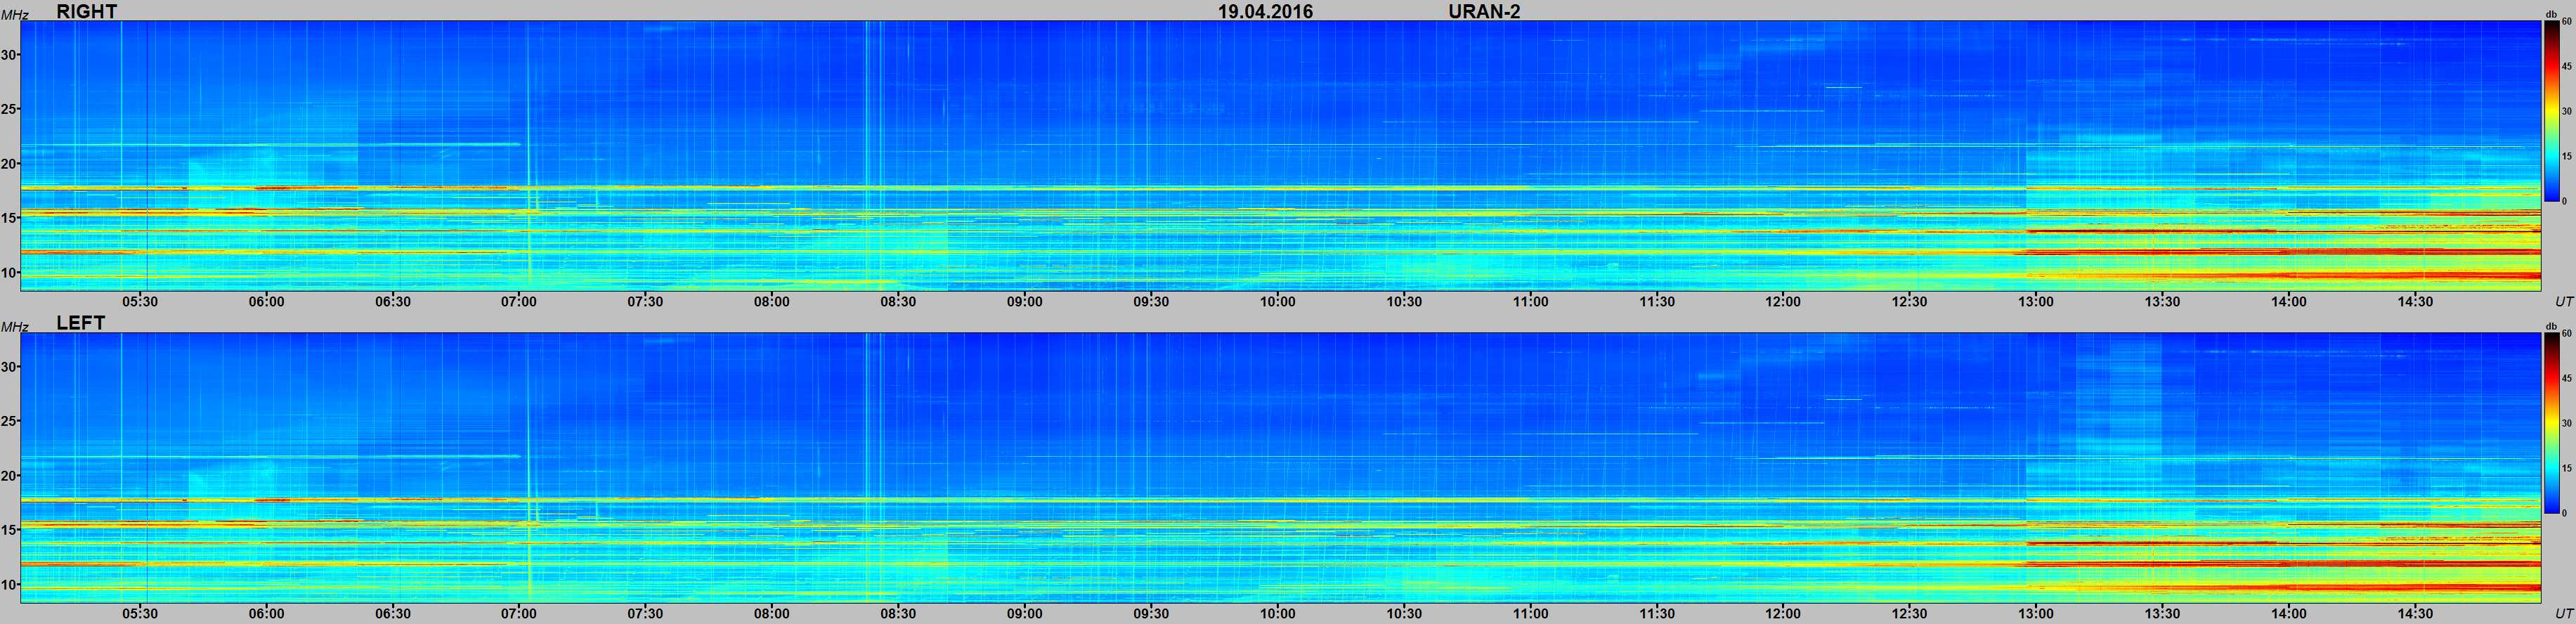
Task: Select the 12:00 time marker in LEFT panel
Action: point(1782,614)
